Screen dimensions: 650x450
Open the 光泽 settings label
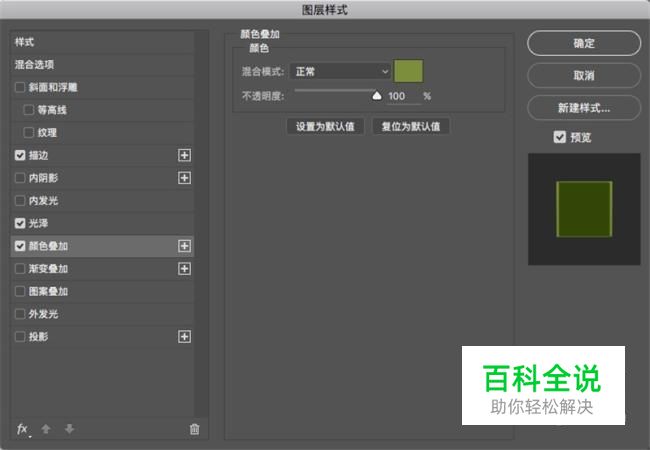[39, 223]
